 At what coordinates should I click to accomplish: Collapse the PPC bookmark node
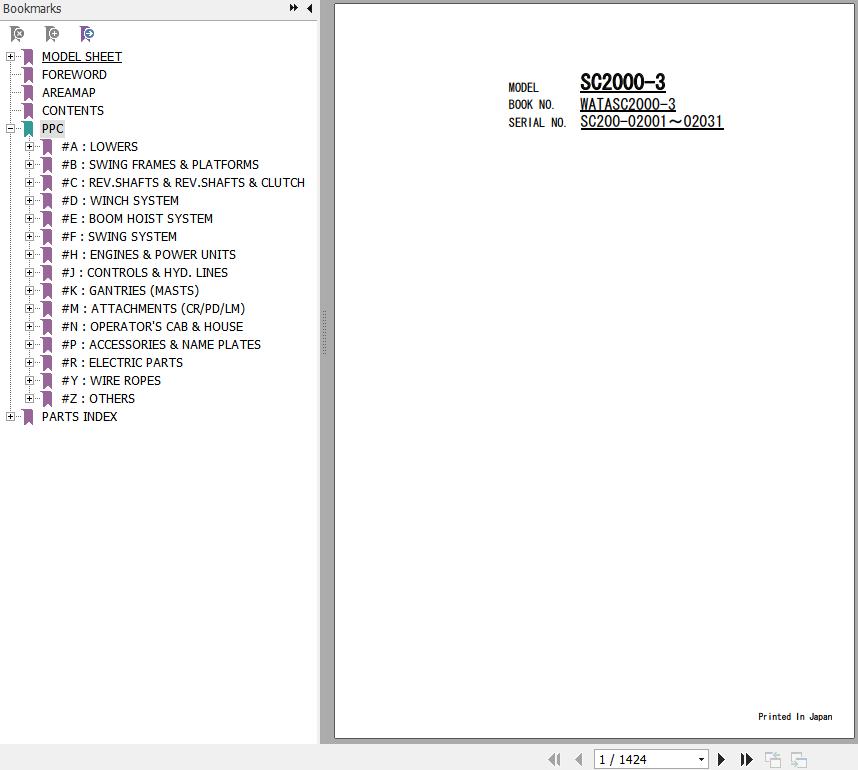pyautogui.click(x=10, y=129)
